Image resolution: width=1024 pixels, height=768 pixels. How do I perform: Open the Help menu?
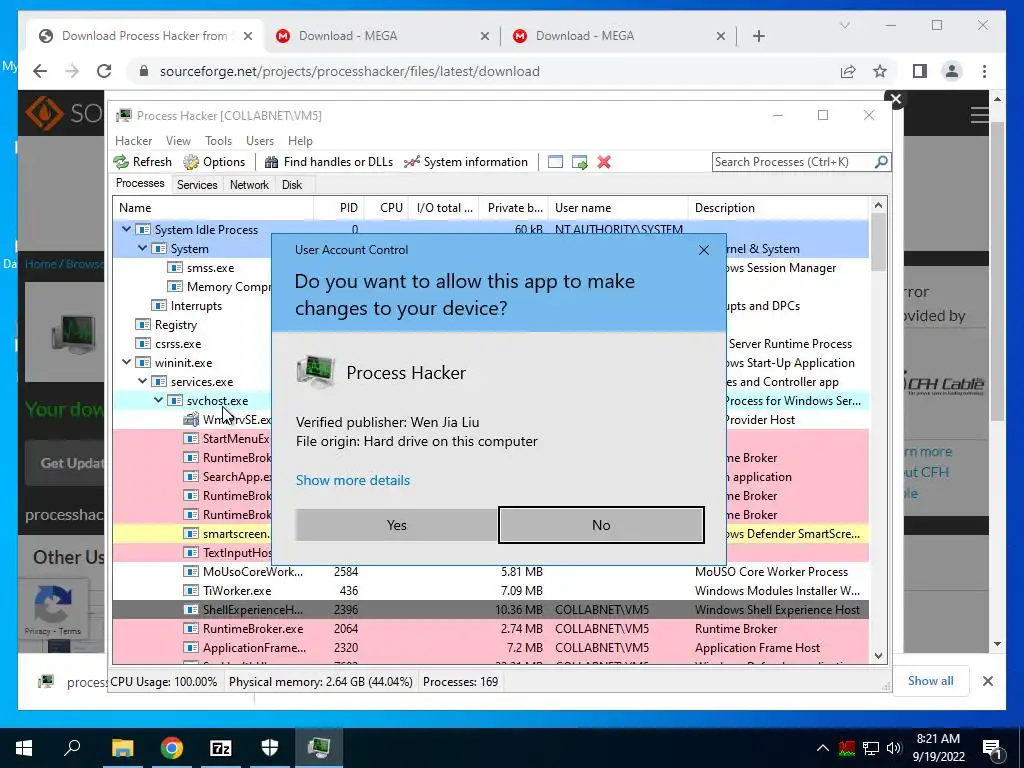(x=300, y=141)
